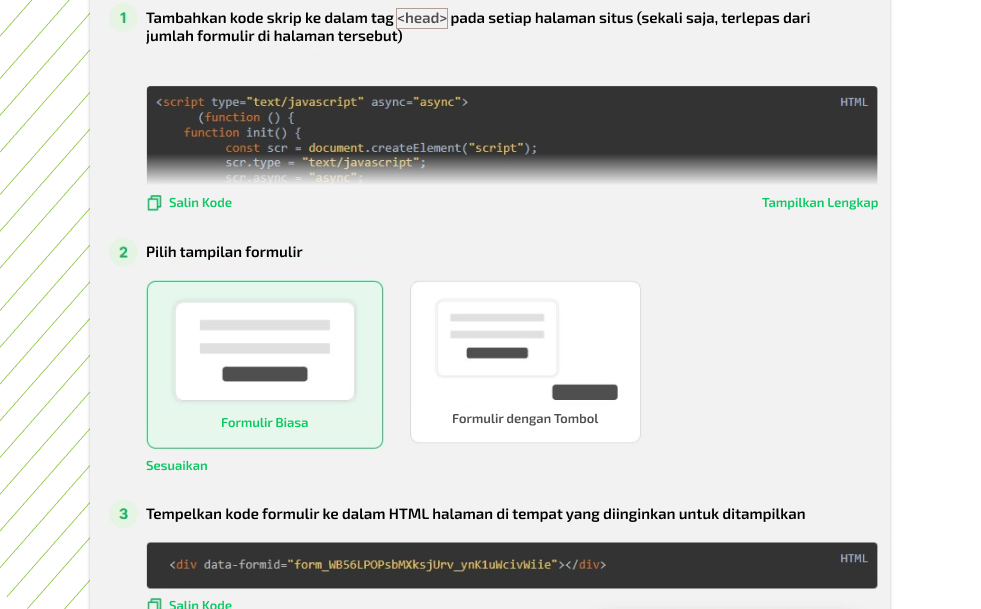
Task: Click the HTML badge on div code block
Action: [853, 558]
